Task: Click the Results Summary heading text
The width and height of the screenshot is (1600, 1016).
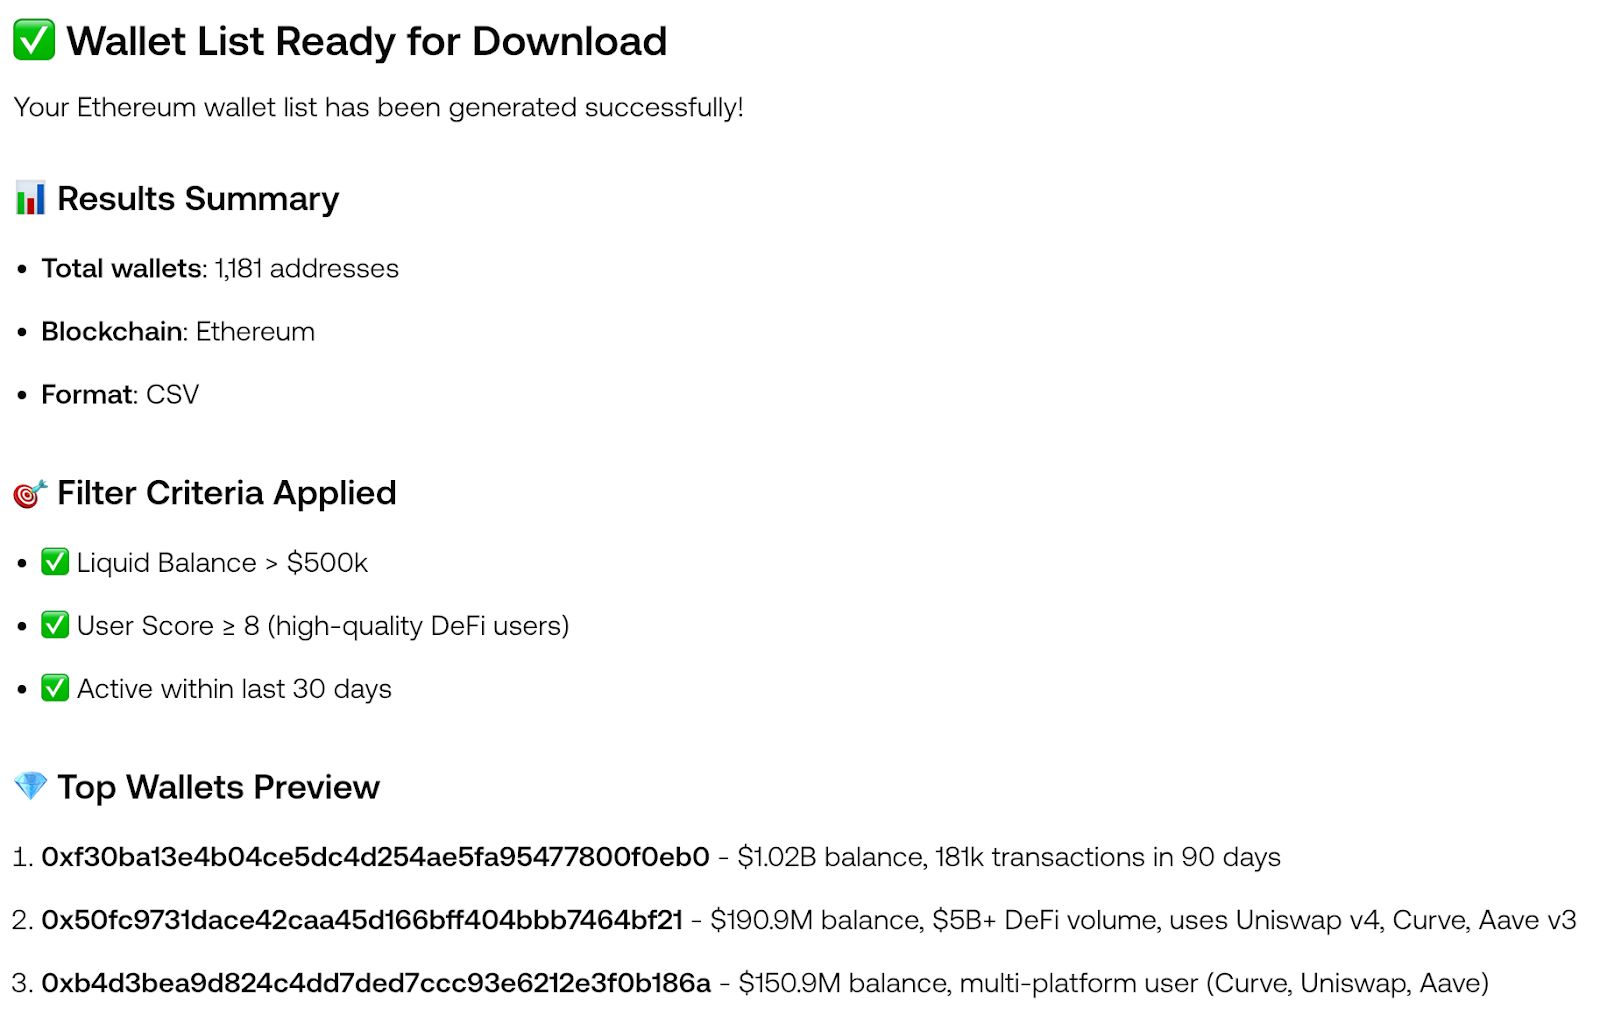Action: point(198,198)
